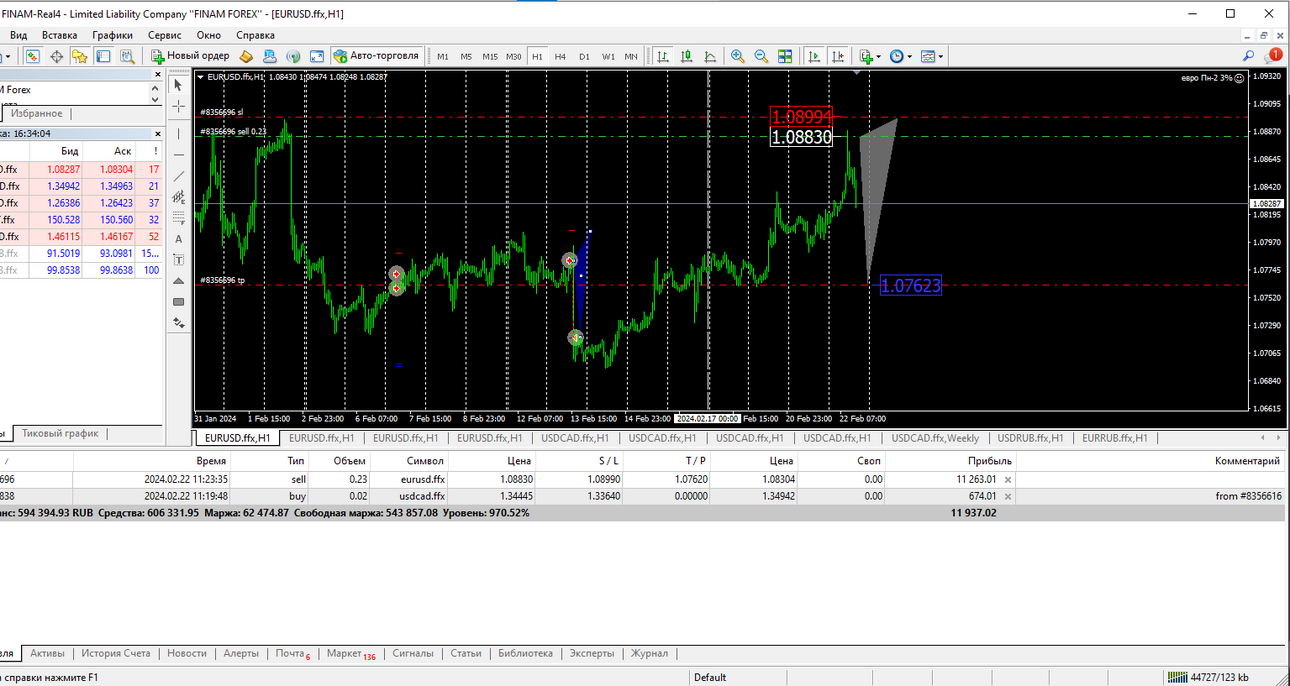Switch chart display to candlesticks
The width and height of the screenshot is (1290, 686).
pos(686,56)
